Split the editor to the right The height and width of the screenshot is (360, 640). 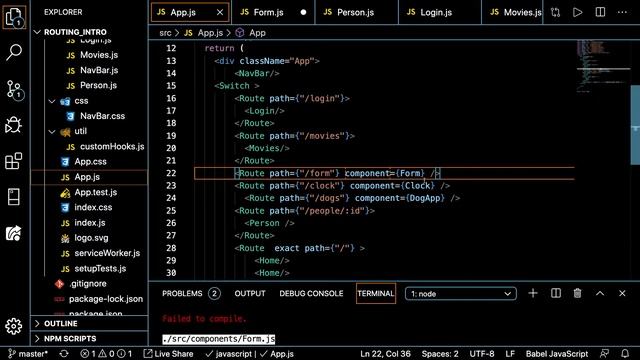pyautogui.click(x=600, y=12)
